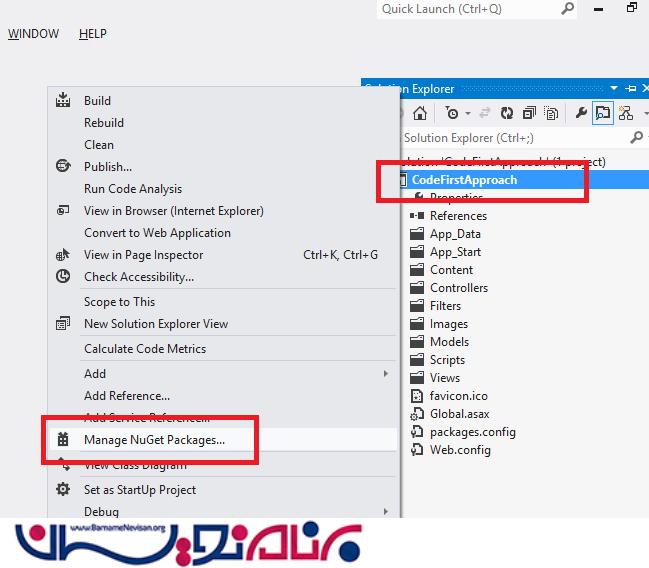The height and width of the screenshot is (568, 649).
Task: Click the Refresh icon in Solution Explorer toolbar
Action: [x=507, y=113]
